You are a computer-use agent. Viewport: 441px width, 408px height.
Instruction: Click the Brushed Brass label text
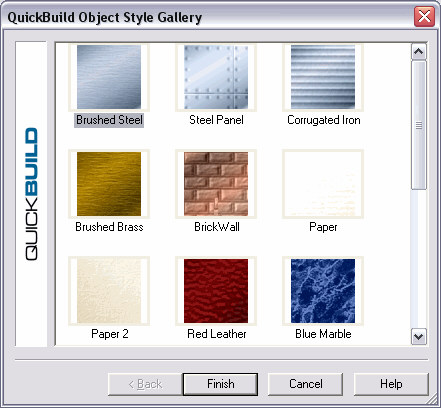pyautogui.click(x=109, y=227)
